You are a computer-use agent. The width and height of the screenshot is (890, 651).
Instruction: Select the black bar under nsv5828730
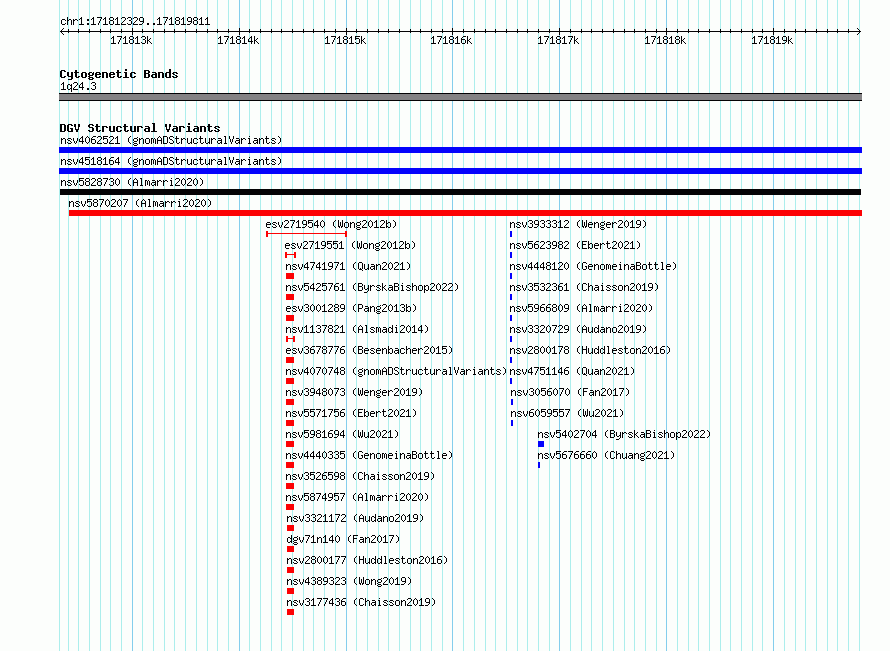460,192
